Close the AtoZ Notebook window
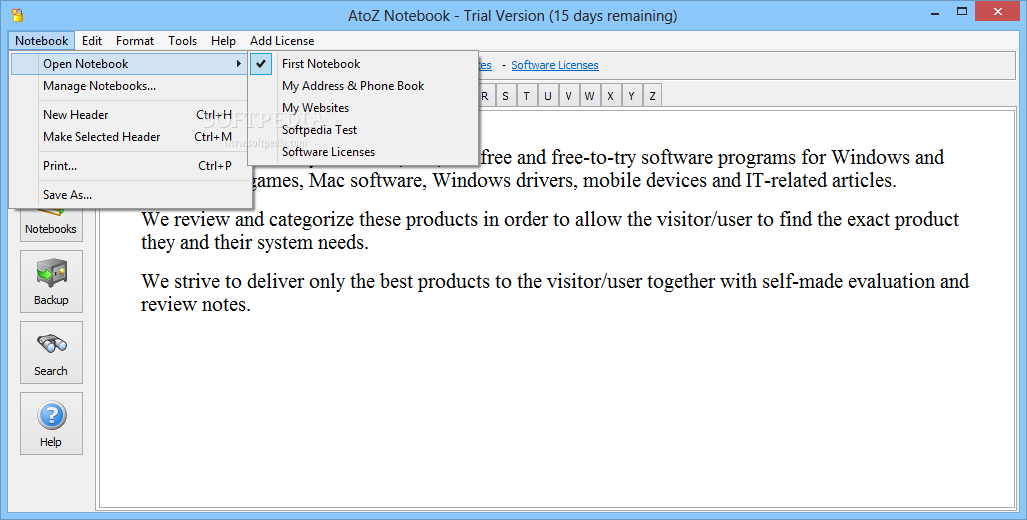Image resolution: width=1027 pixels, height=520 pixels. (998, 11)
